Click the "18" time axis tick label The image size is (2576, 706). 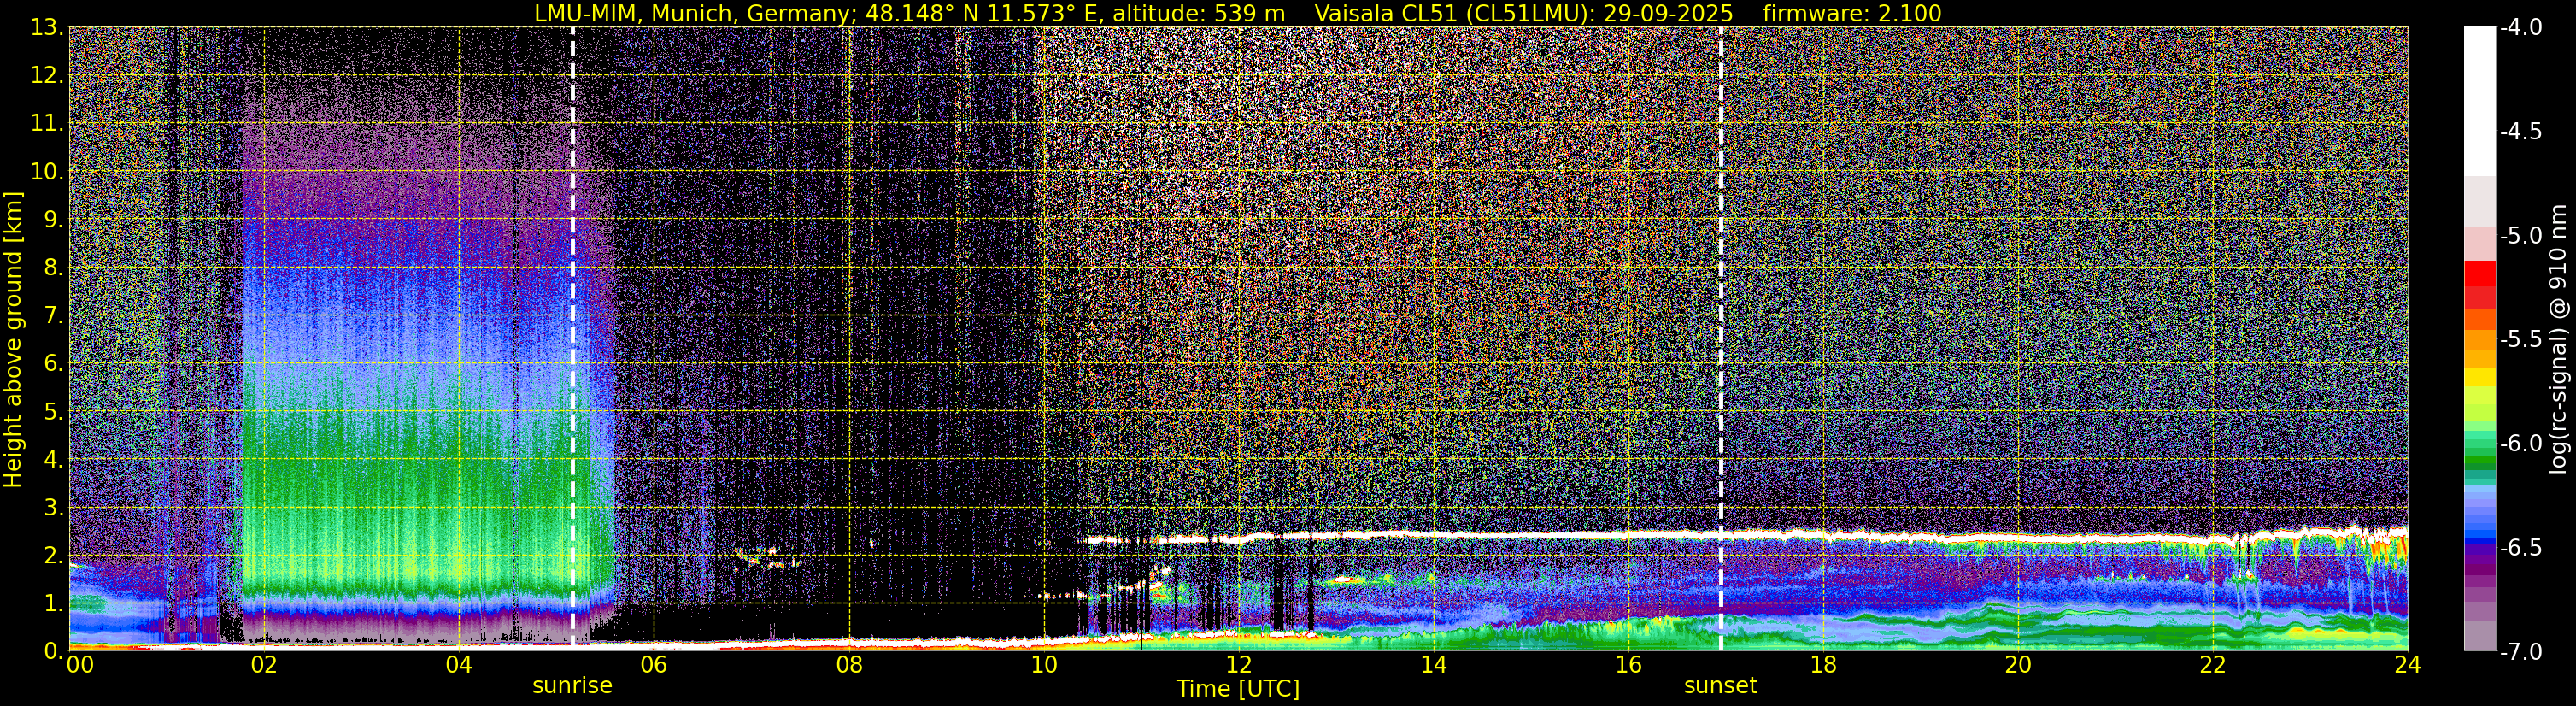click(x=1823, y=666)
